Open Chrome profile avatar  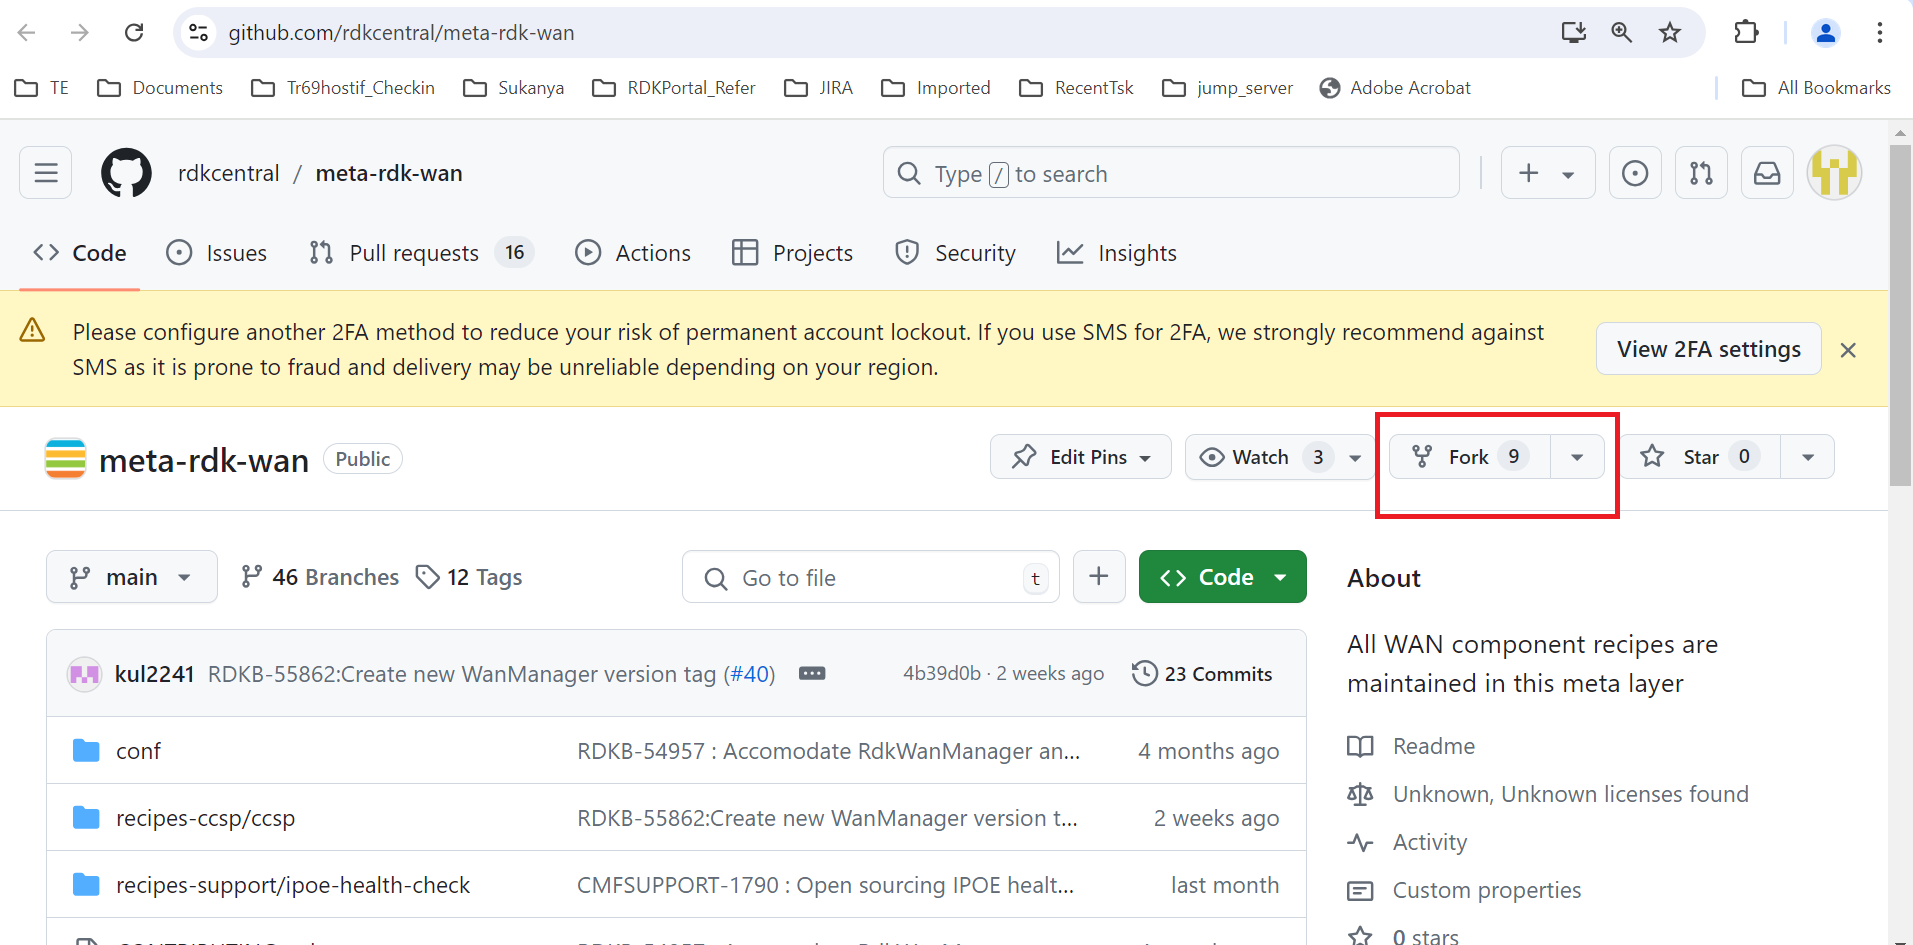pyautogui.click(x=1826, y=33)
